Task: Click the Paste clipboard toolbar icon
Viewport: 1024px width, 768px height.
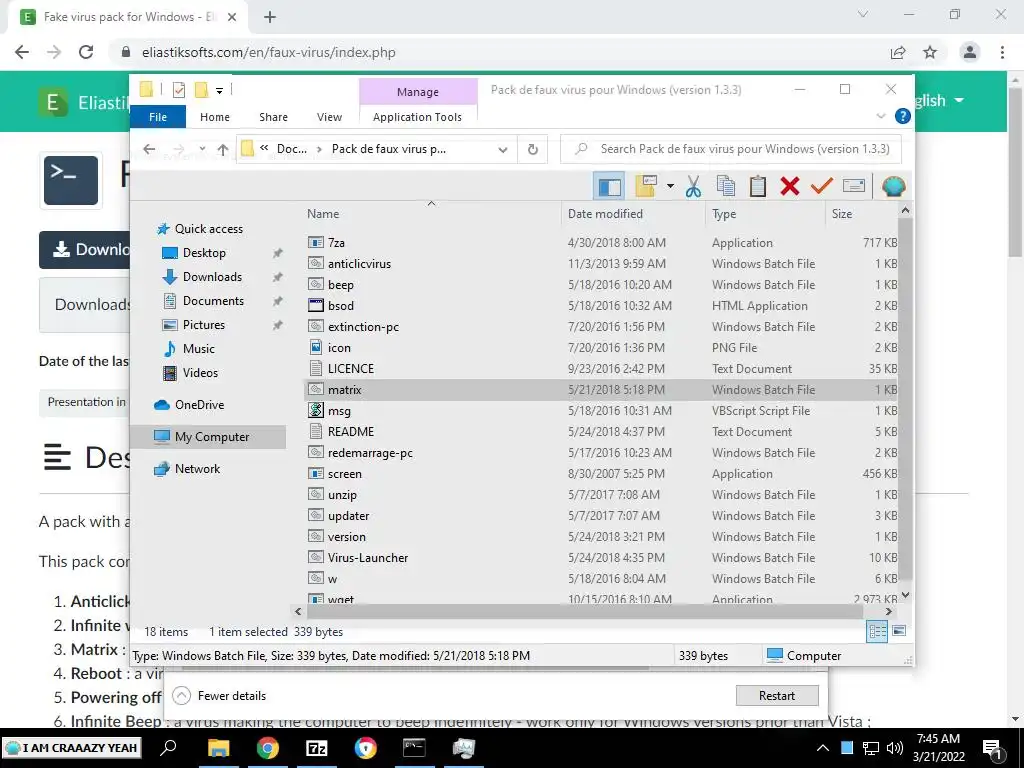Action: (x=758, y=186)
